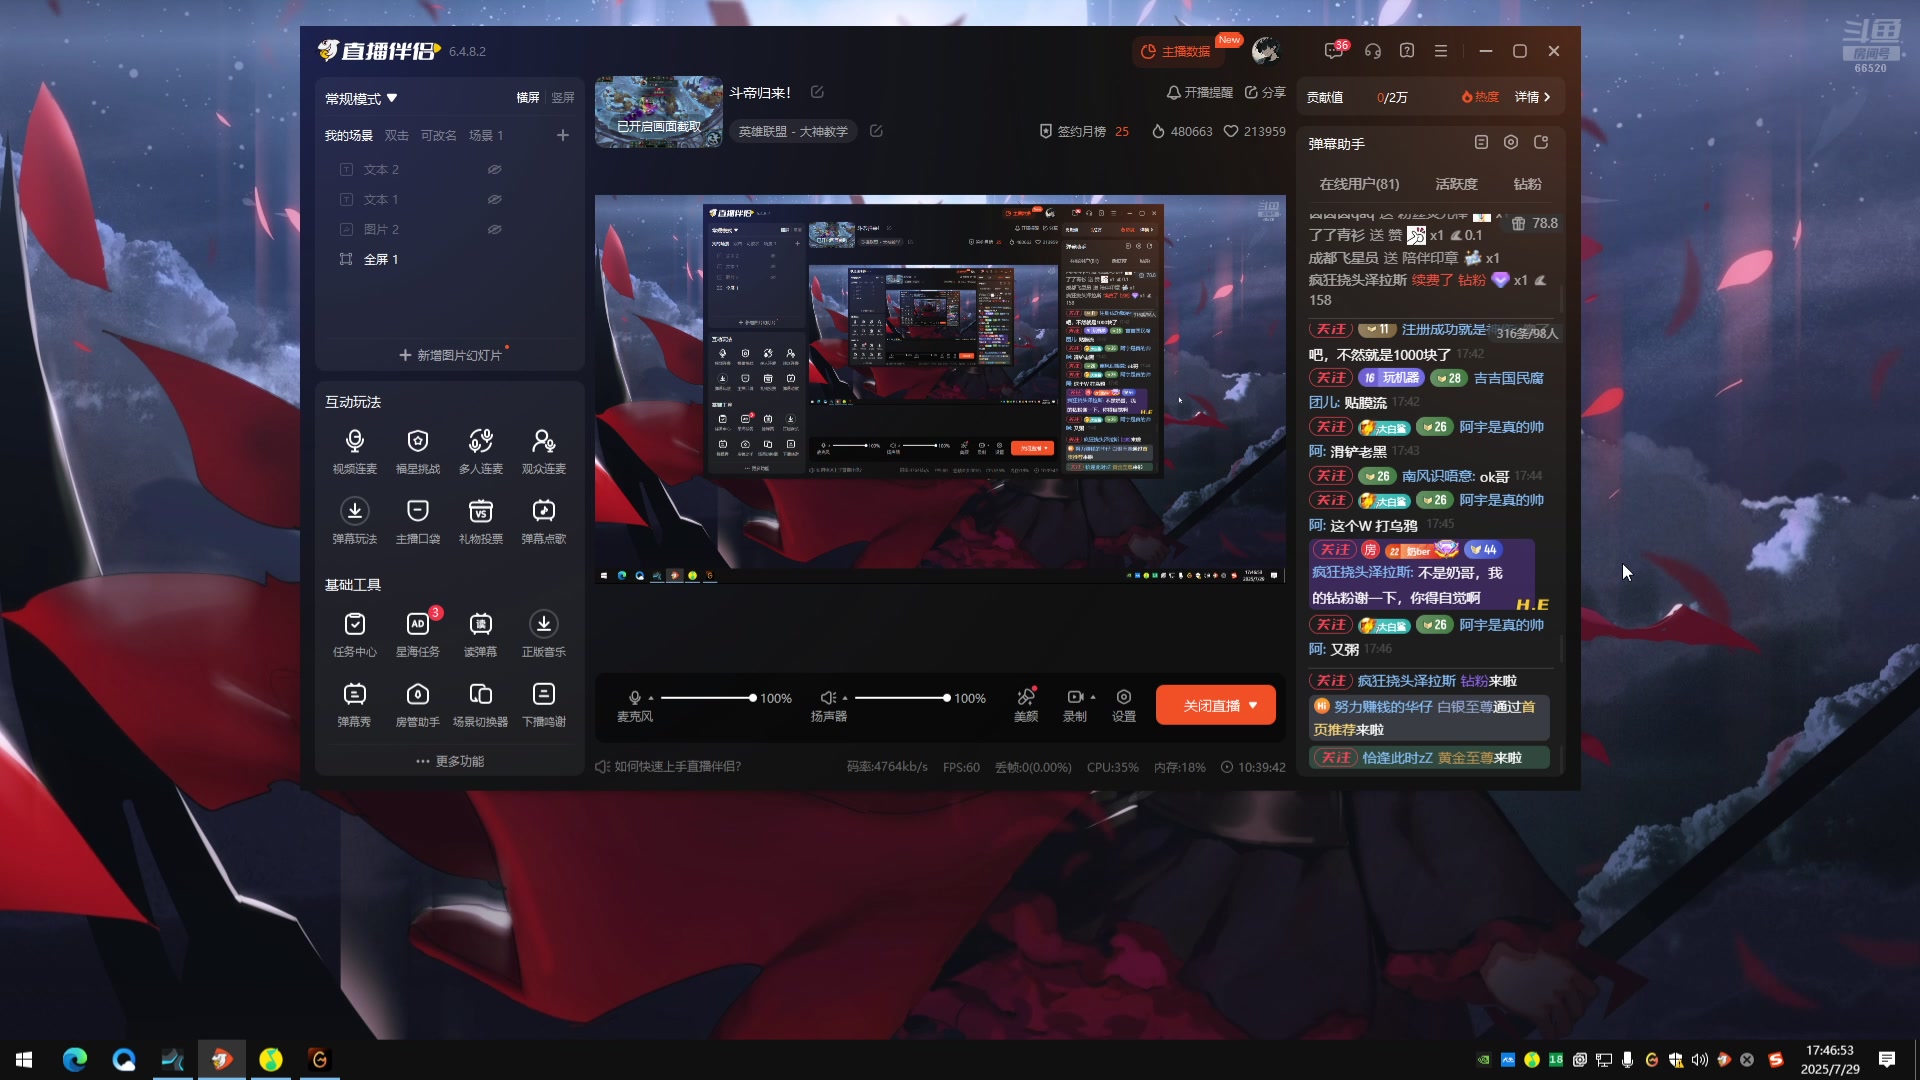Switch layout to 竖屏 portrait
The width and height of the screenshot is (1920, 1080).
tap(563, 98)
